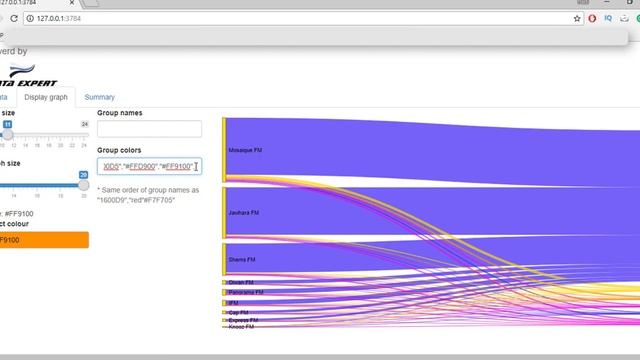Screen dimensions: 640x360
Task: Select the Cap FM node label
Action: point(238,313)
